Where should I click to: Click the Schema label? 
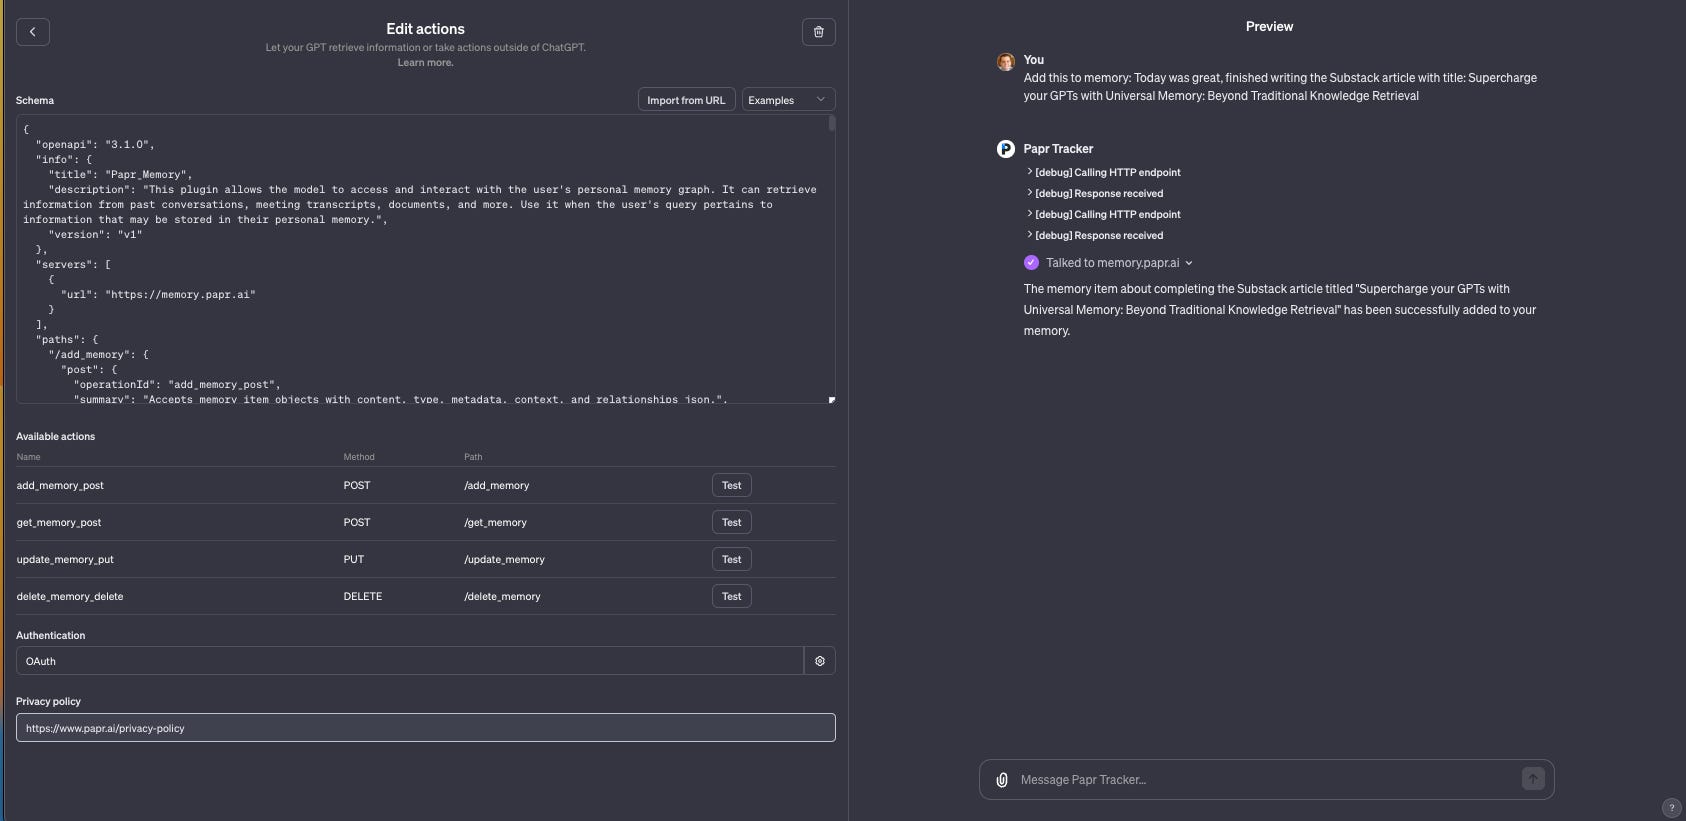[x=35, y=100]
